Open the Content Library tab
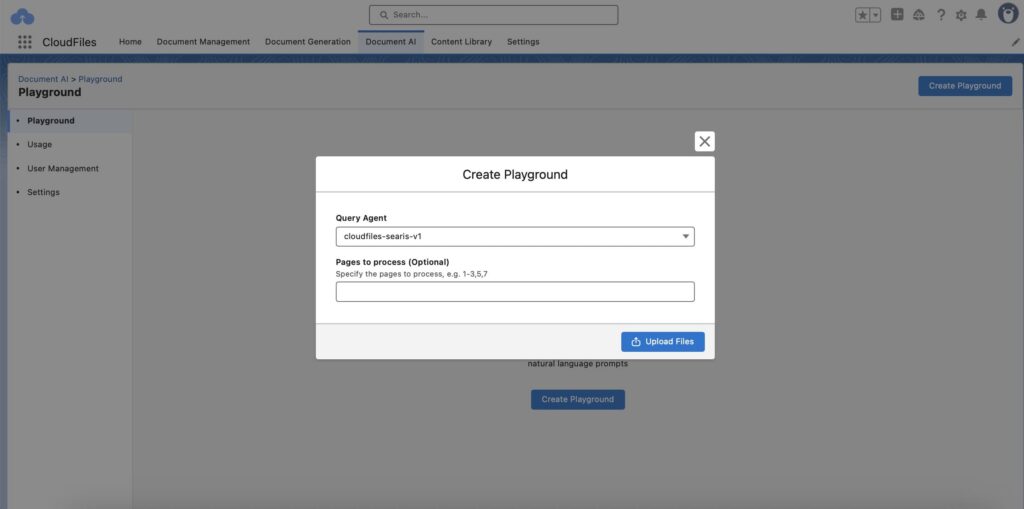 (x=461, y=42)
